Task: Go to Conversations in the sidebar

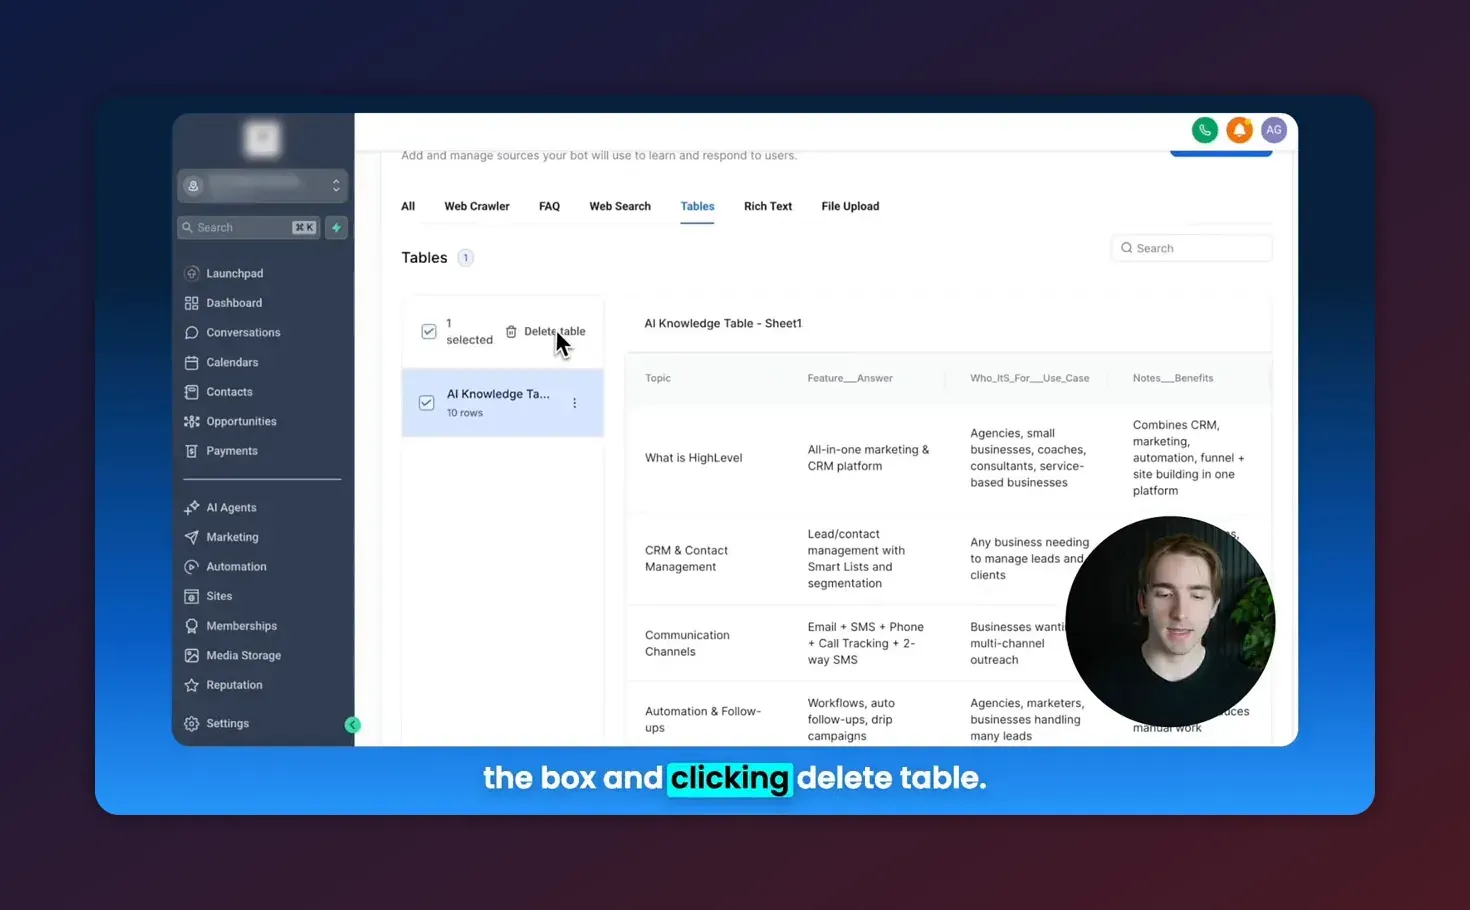Action: (242, 333)
